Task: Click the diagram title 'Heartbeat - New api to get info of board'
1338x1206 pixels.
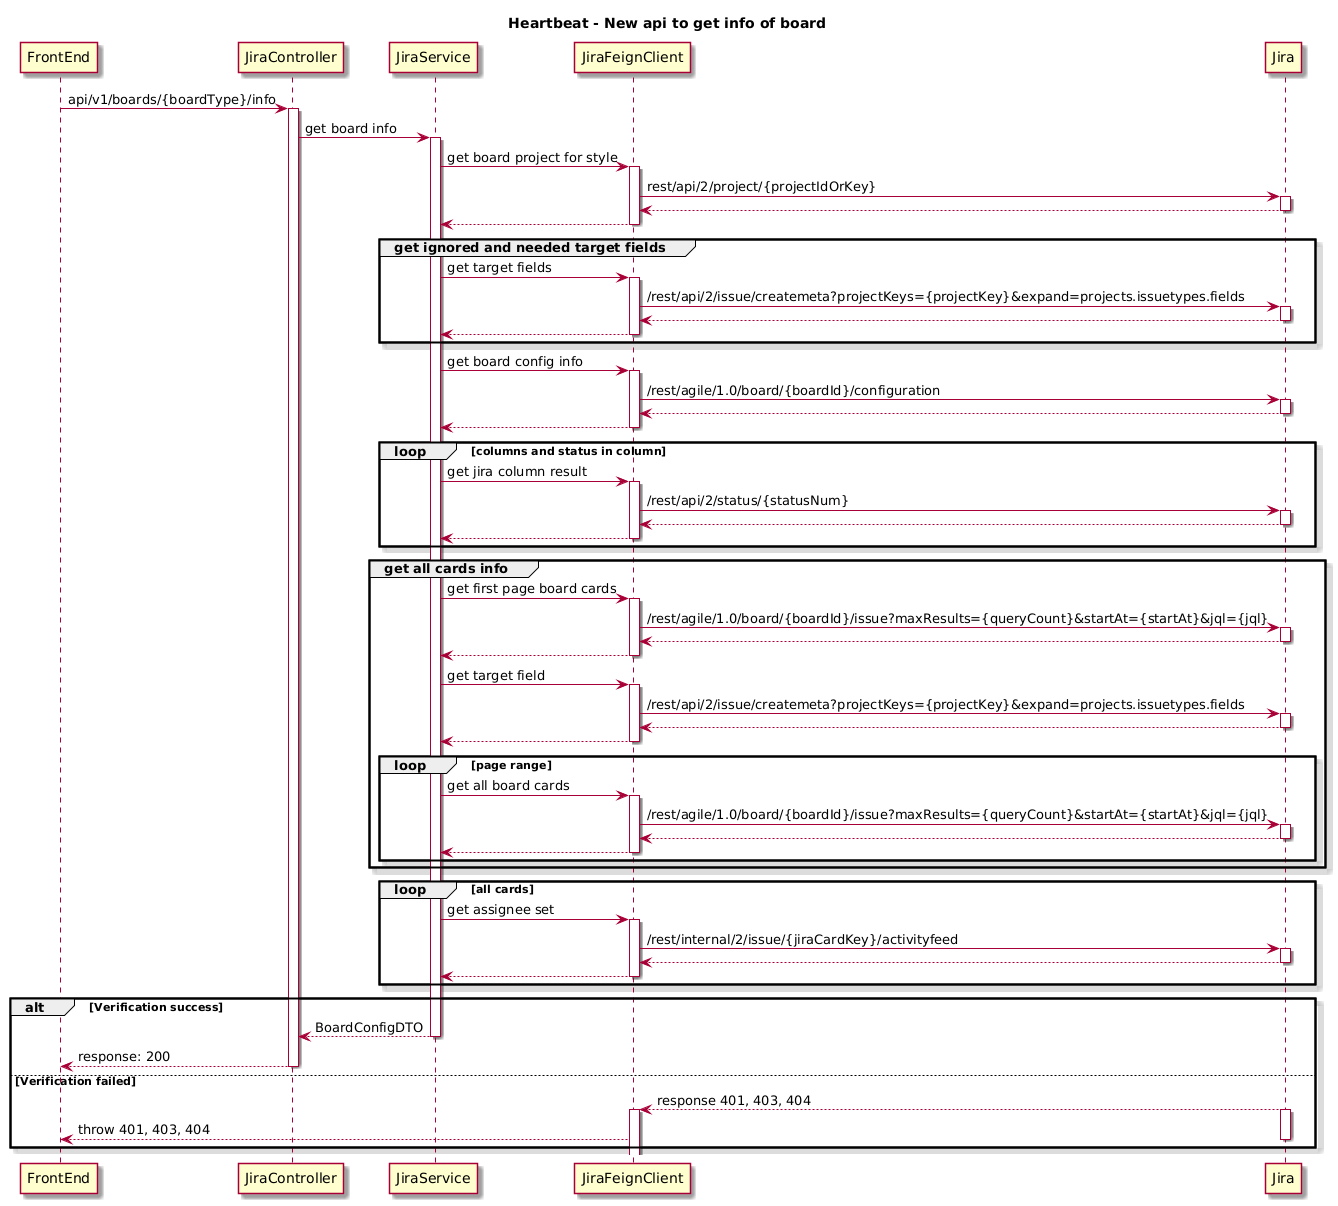Action: point(667,23)
